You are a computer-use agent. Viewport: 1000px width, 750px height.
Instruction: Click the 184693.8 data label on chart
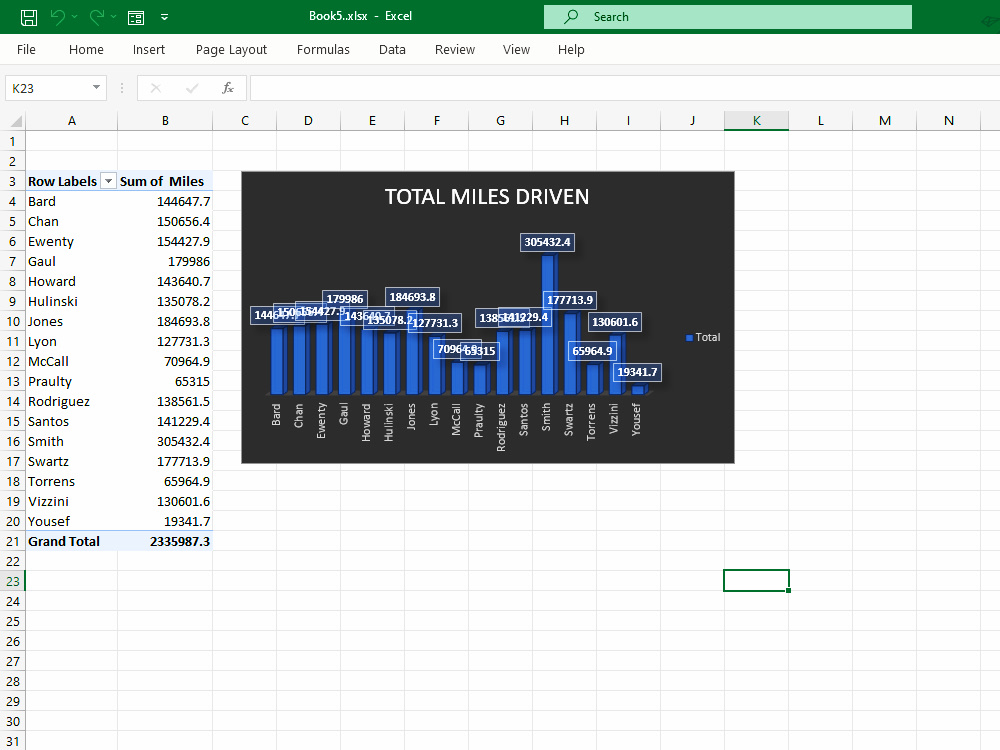412,297
